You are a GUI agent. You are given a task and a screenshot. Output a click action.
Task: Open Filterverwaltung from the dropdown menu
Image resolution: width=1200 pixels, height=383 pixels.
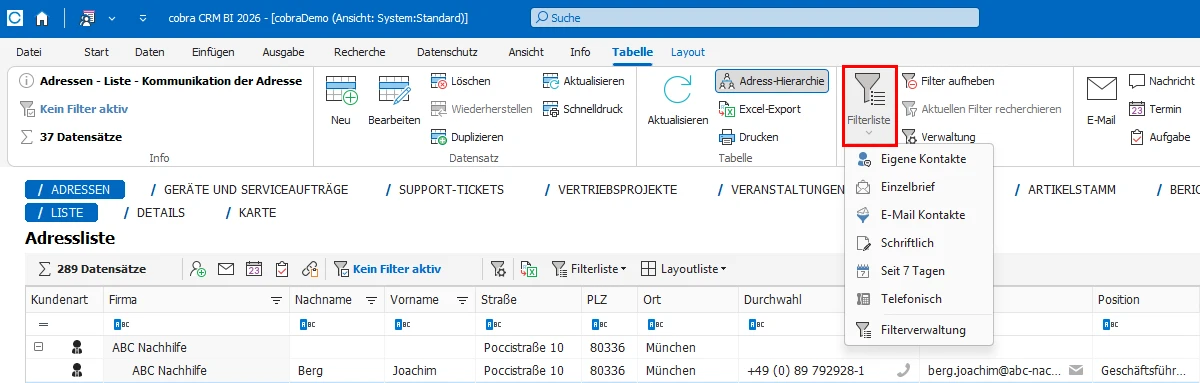pos(919,330)
